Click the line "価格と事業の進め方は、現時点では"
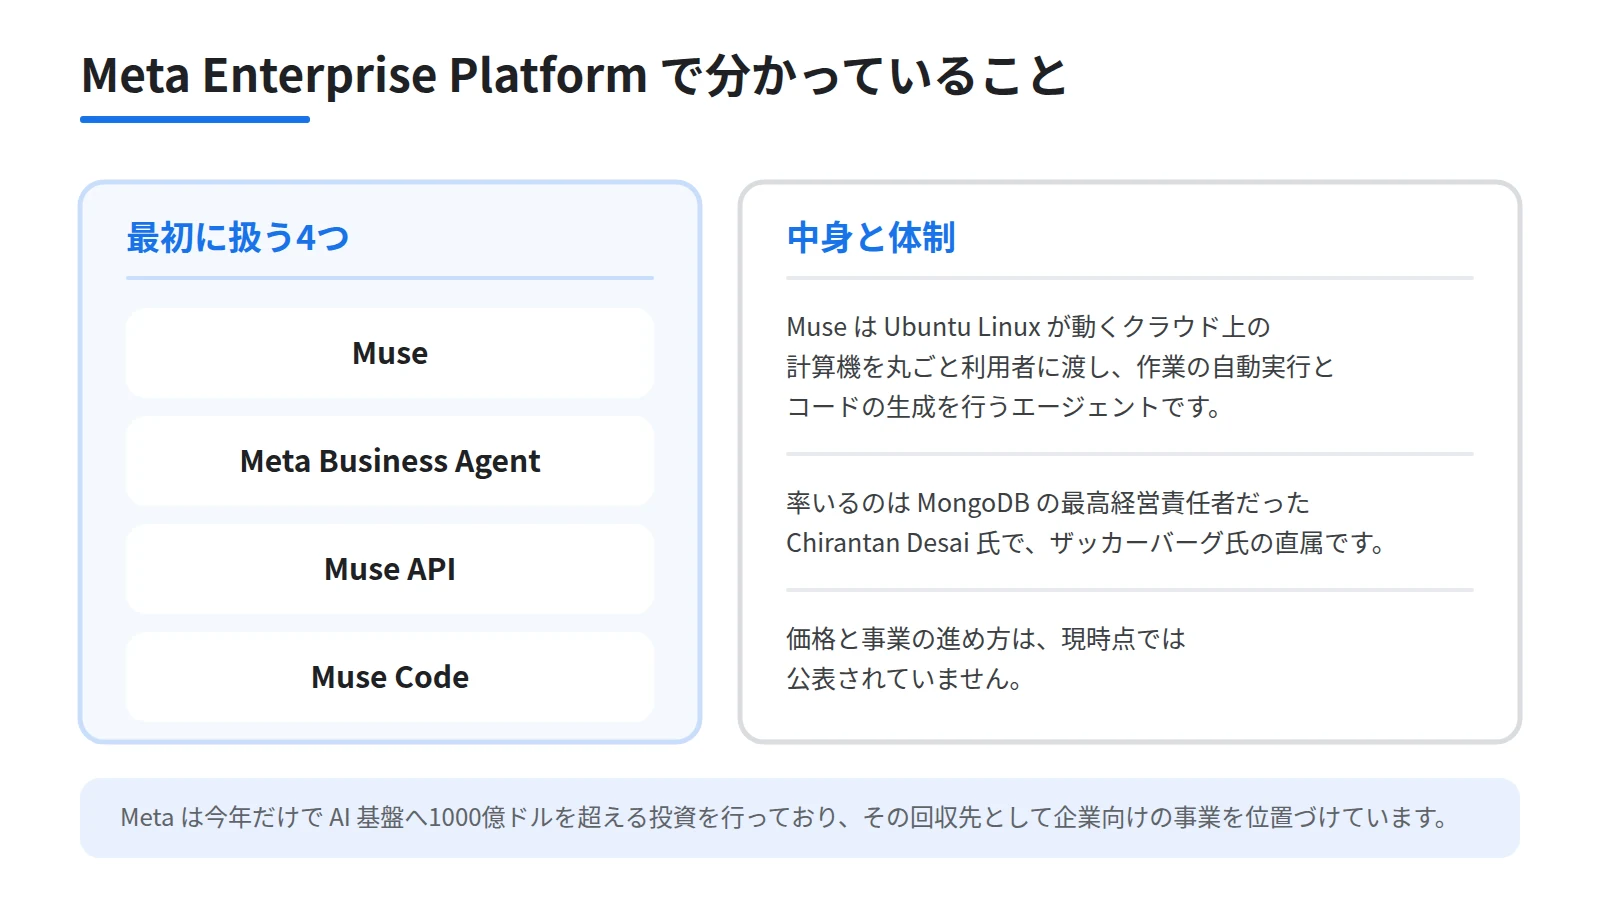 986,639
